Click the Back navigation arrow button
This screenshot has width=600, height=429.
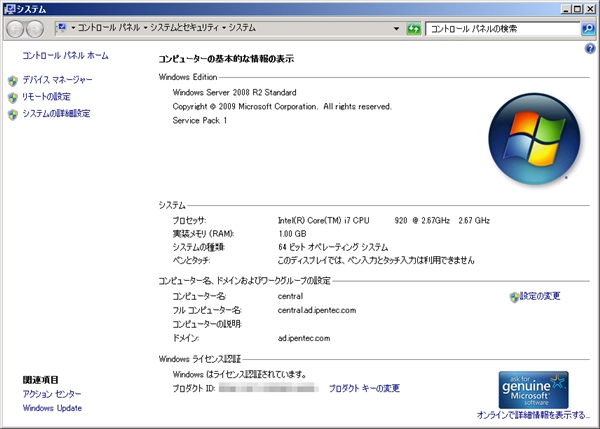point(15,29)
